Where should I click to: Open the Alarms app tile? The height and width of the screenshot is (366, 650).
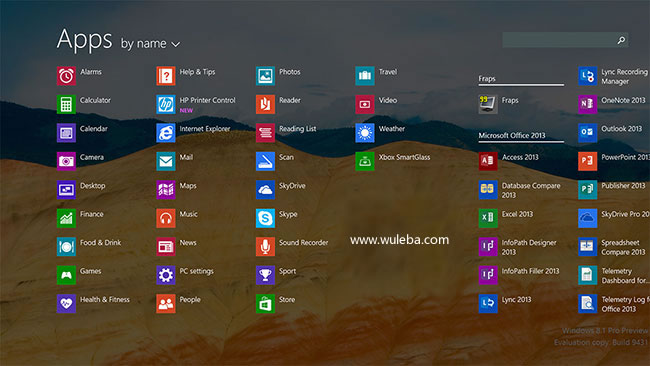tap(66, 76)
